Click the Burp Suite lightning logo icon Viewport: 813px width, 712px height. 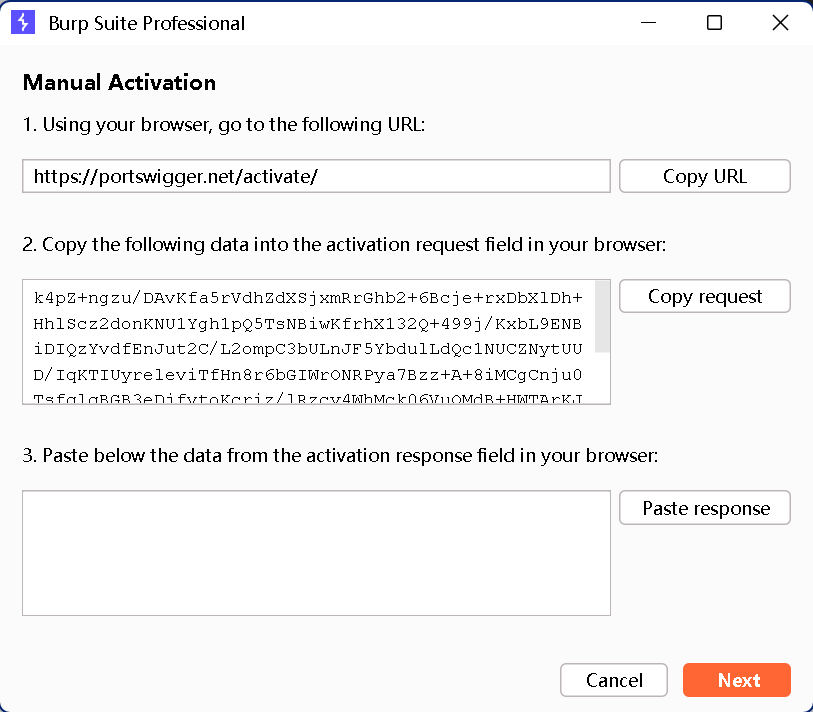point(23,23)
